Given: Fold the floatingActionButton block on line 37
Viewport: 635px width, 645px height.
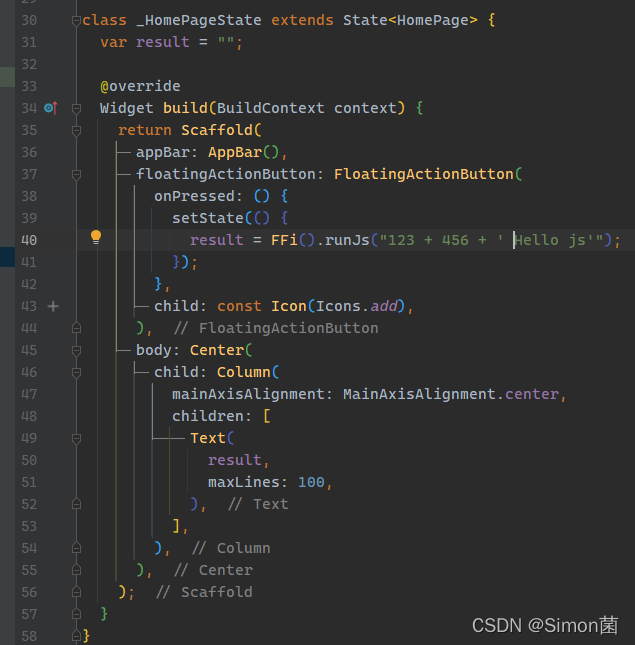Looking at the screenshot, I should [x=75, y=174].
